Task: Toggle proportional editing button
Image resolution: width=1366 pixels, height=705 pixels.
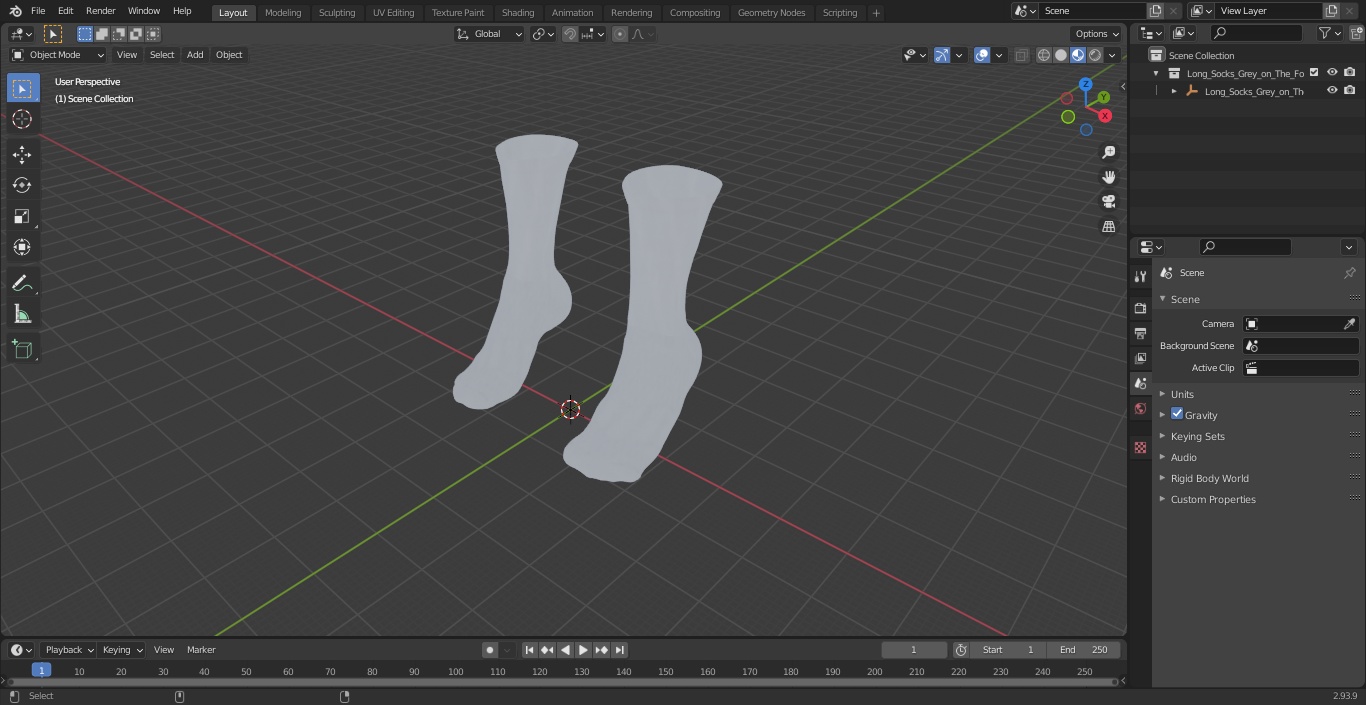Action: [620, 34]
